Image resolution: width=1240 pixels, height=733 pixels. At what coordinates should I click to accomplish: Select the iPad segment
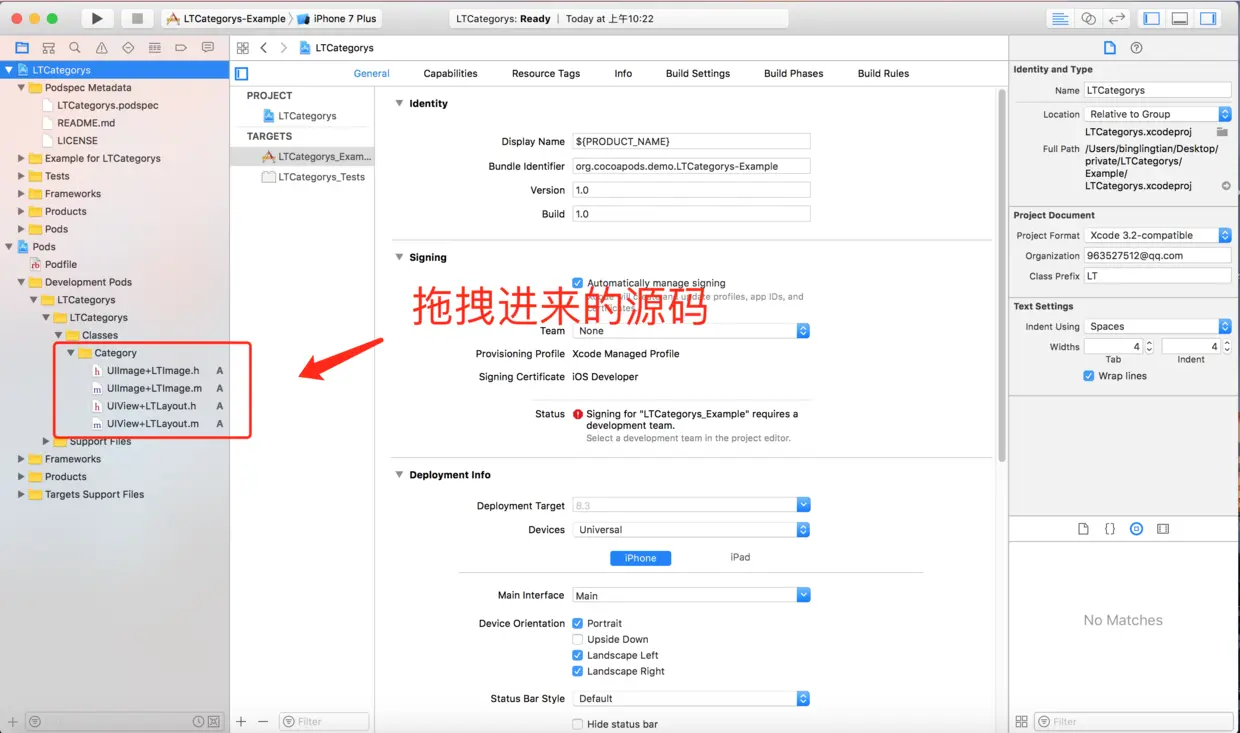[740, 557]
